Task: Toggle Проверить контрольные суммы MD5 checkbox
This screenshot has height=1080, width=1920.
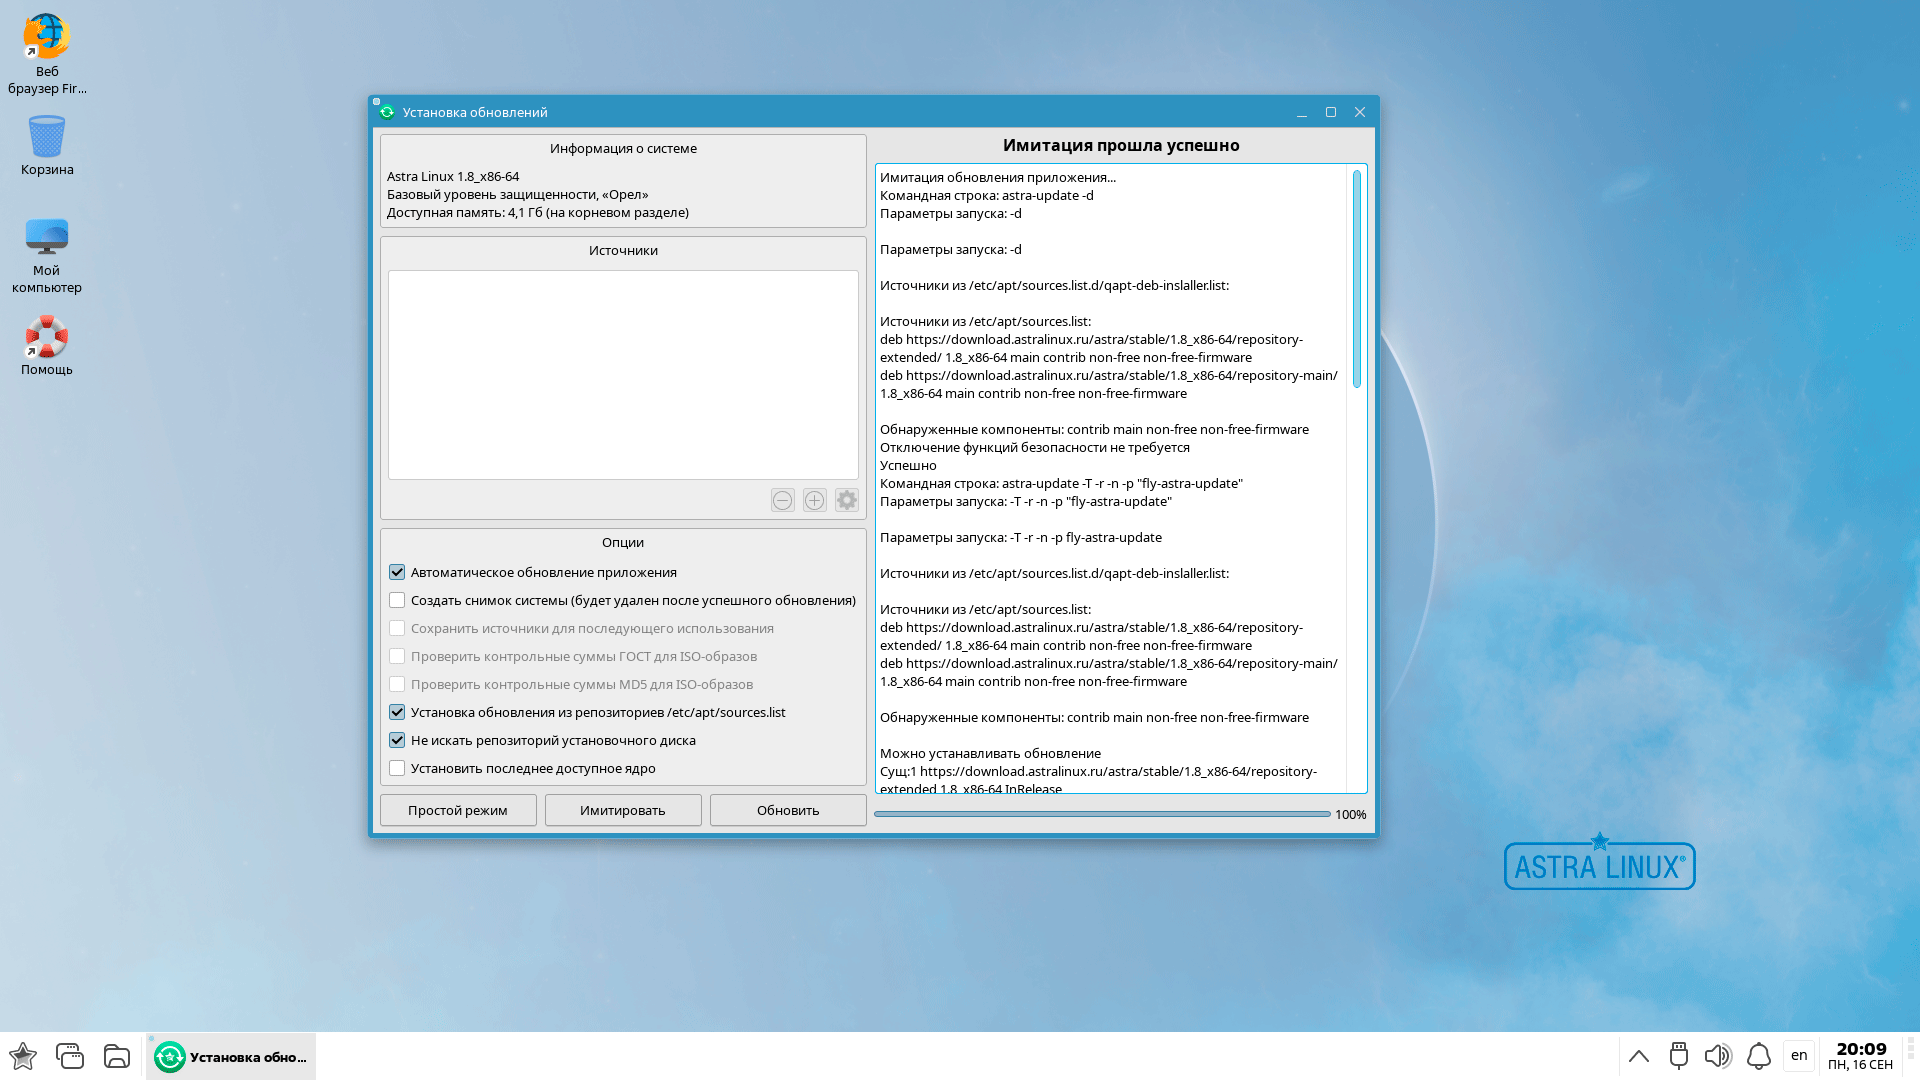Action: coord(397,684)
